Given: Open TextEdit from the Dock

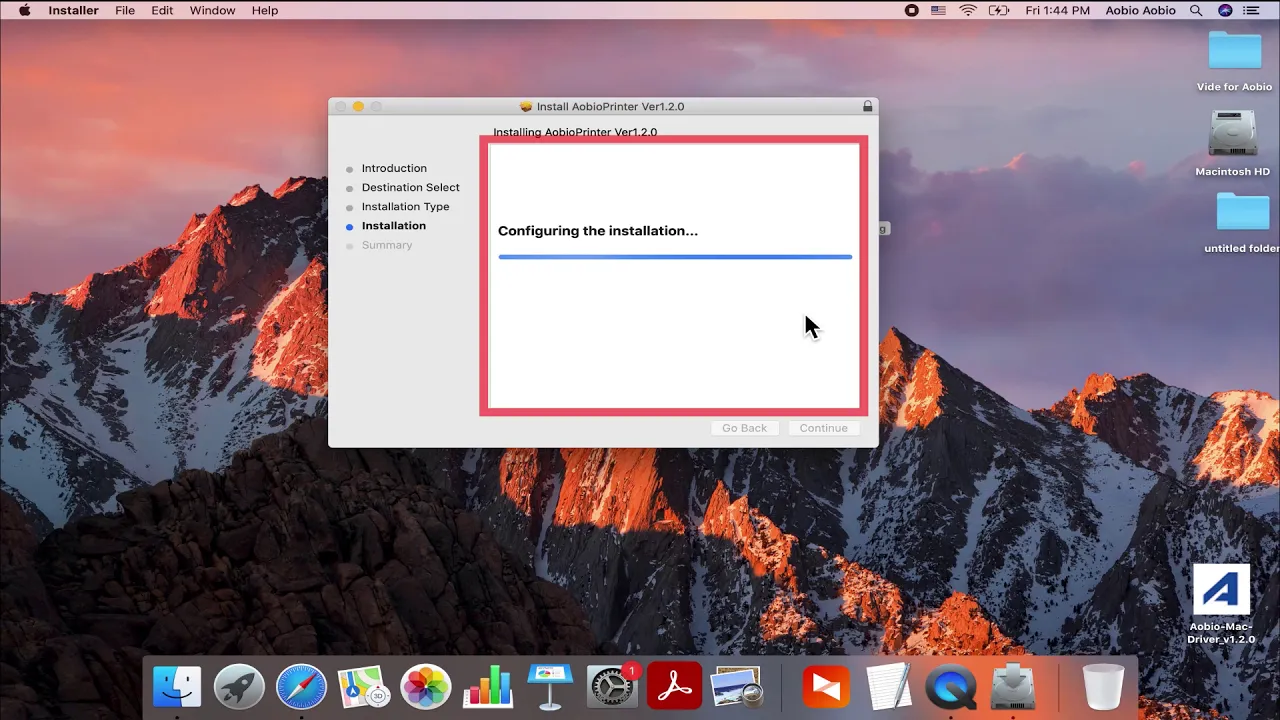Looking at the screenshot, I should [888, 688].
